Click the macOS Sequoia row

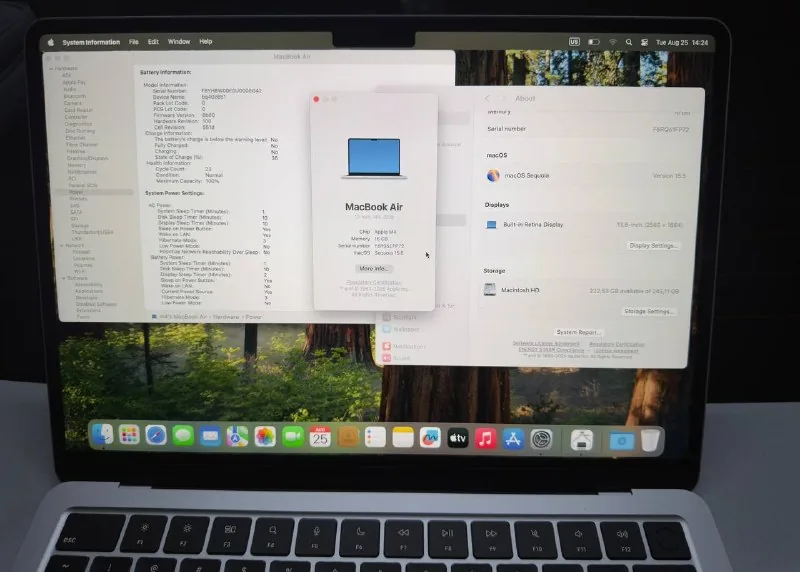[x=586, y=176]
